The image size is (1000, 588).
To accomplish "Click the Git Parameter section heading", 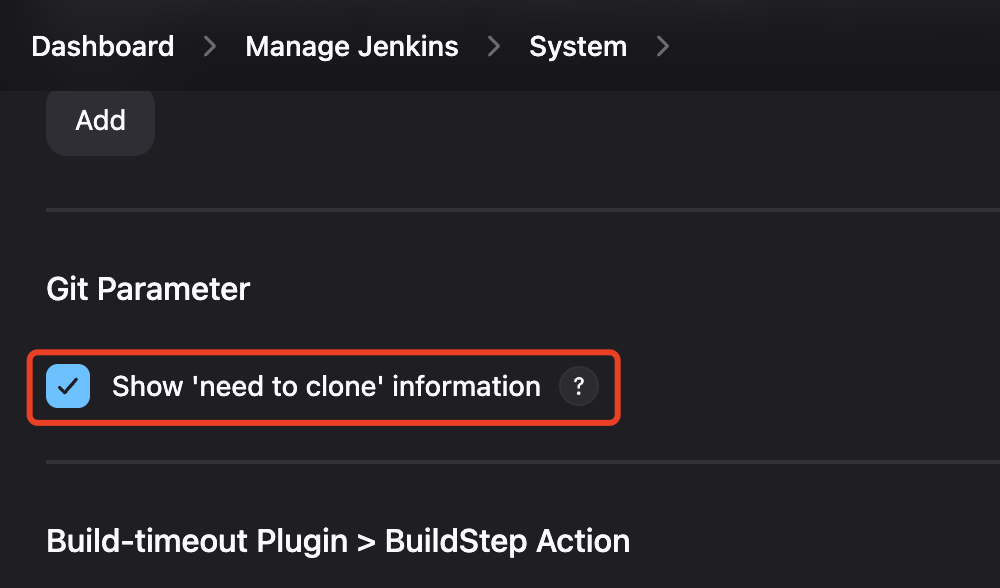I will 148,289.
